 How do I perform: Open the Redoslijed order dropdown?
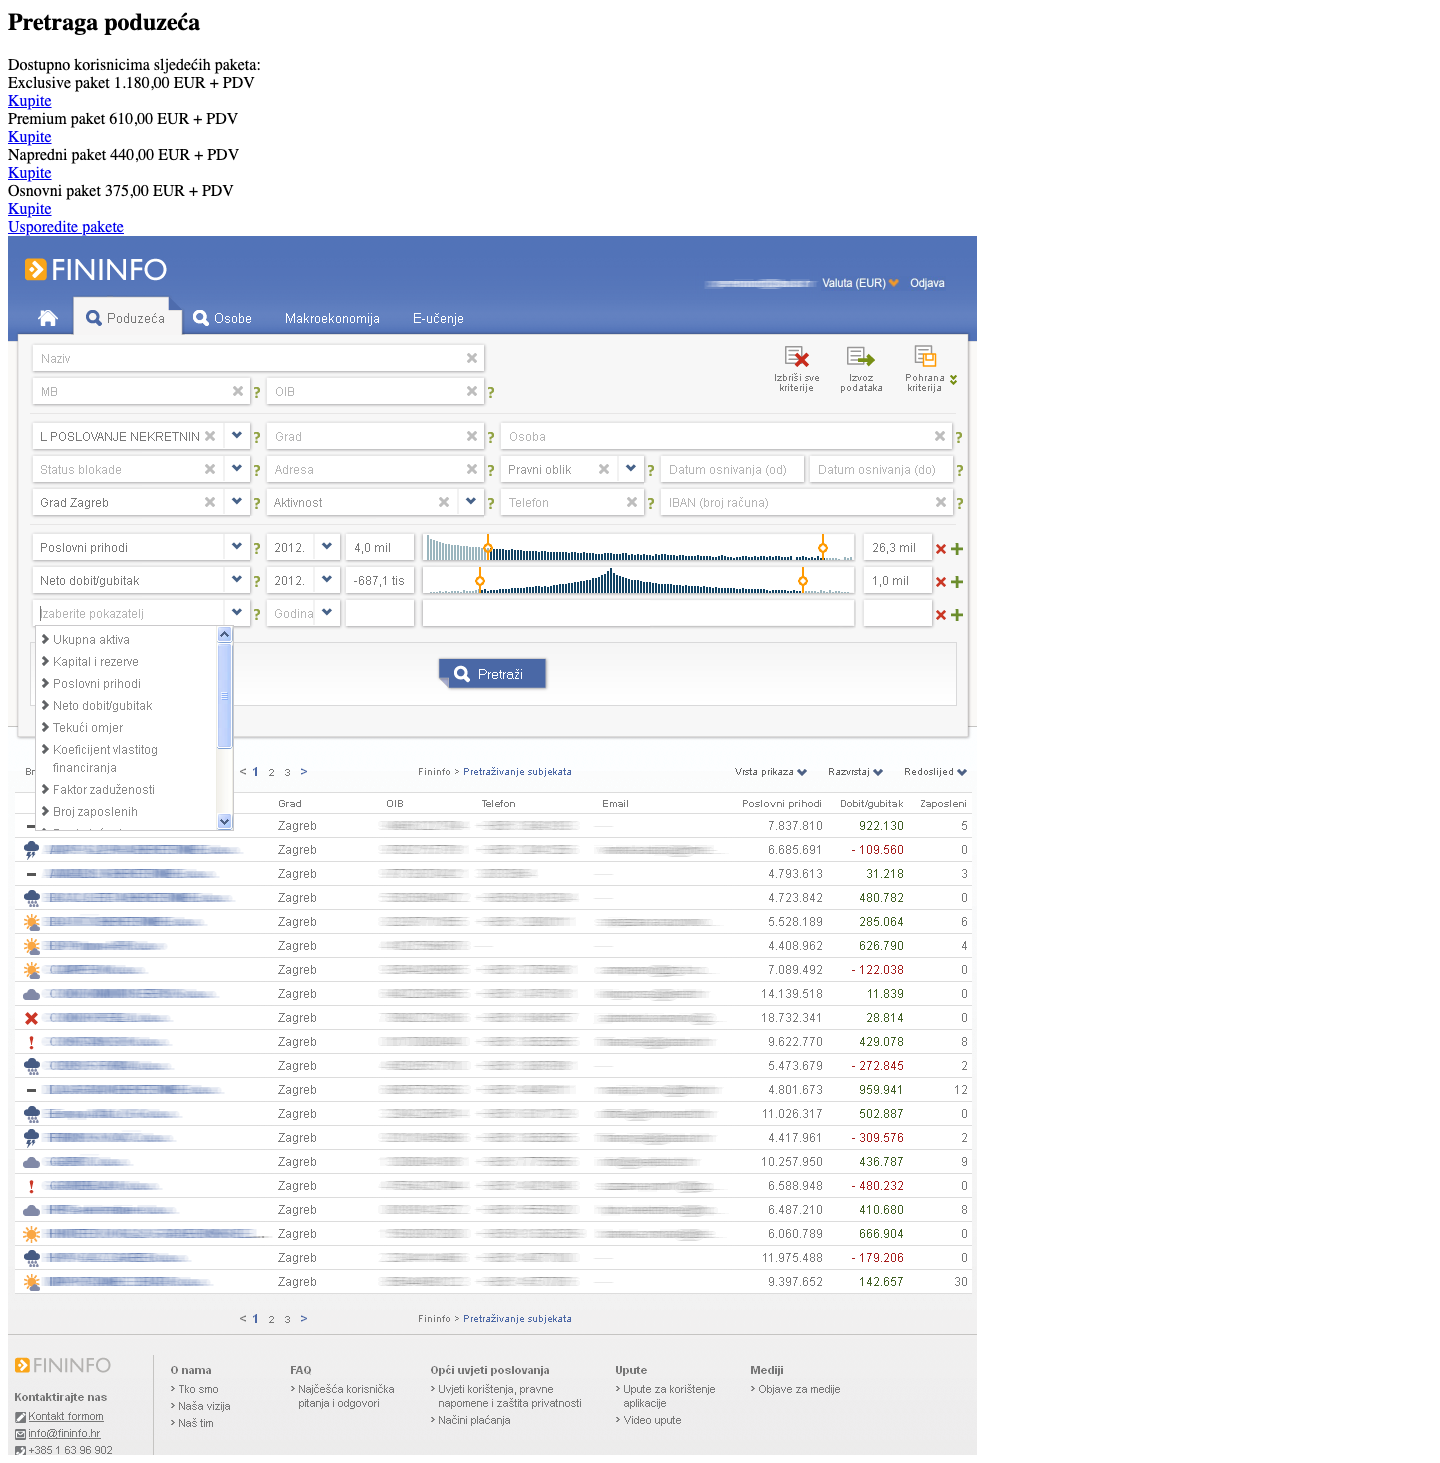936,772
